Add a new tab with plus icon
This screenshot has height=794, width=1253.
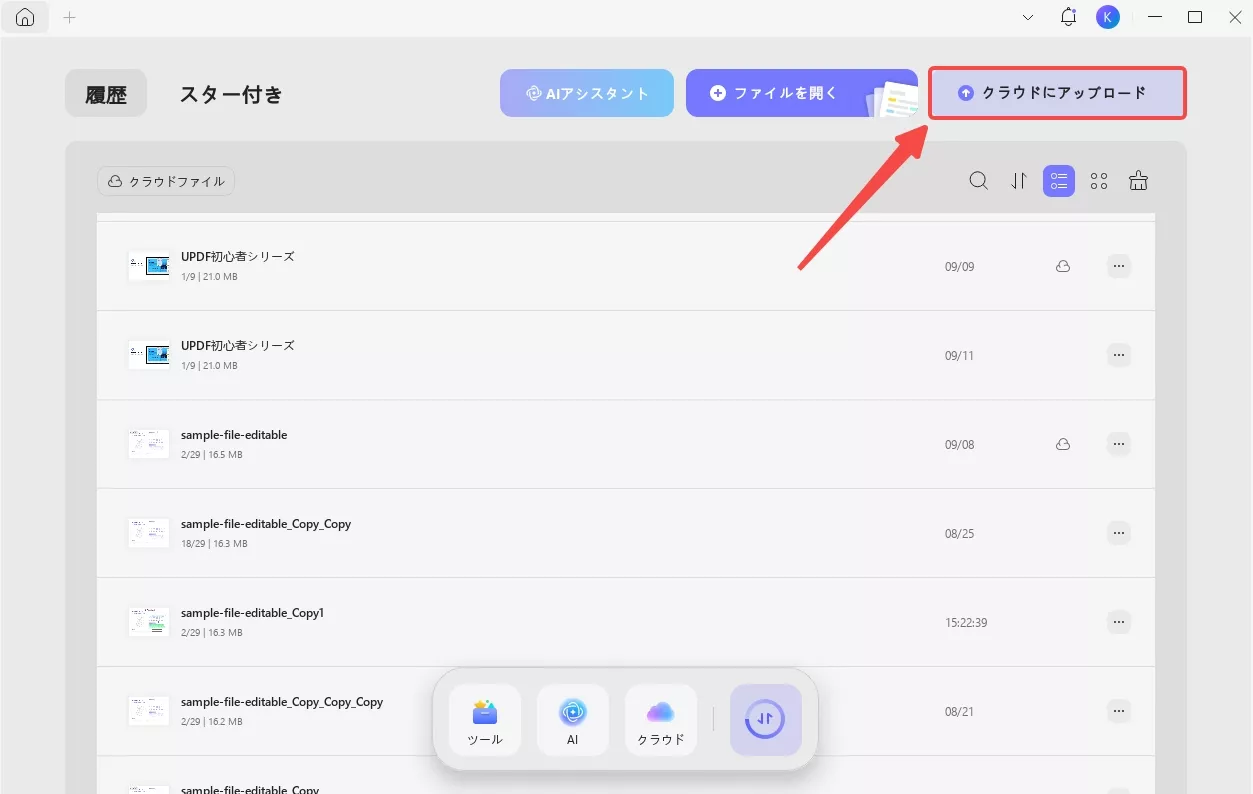coord(69,18)
